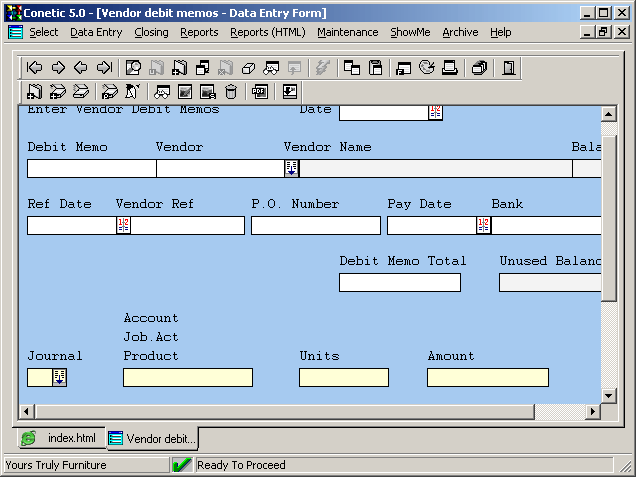The width and height of the screenshot is (636, 477).
Task: Go to the first record arrow
Action: pos(35,68)
